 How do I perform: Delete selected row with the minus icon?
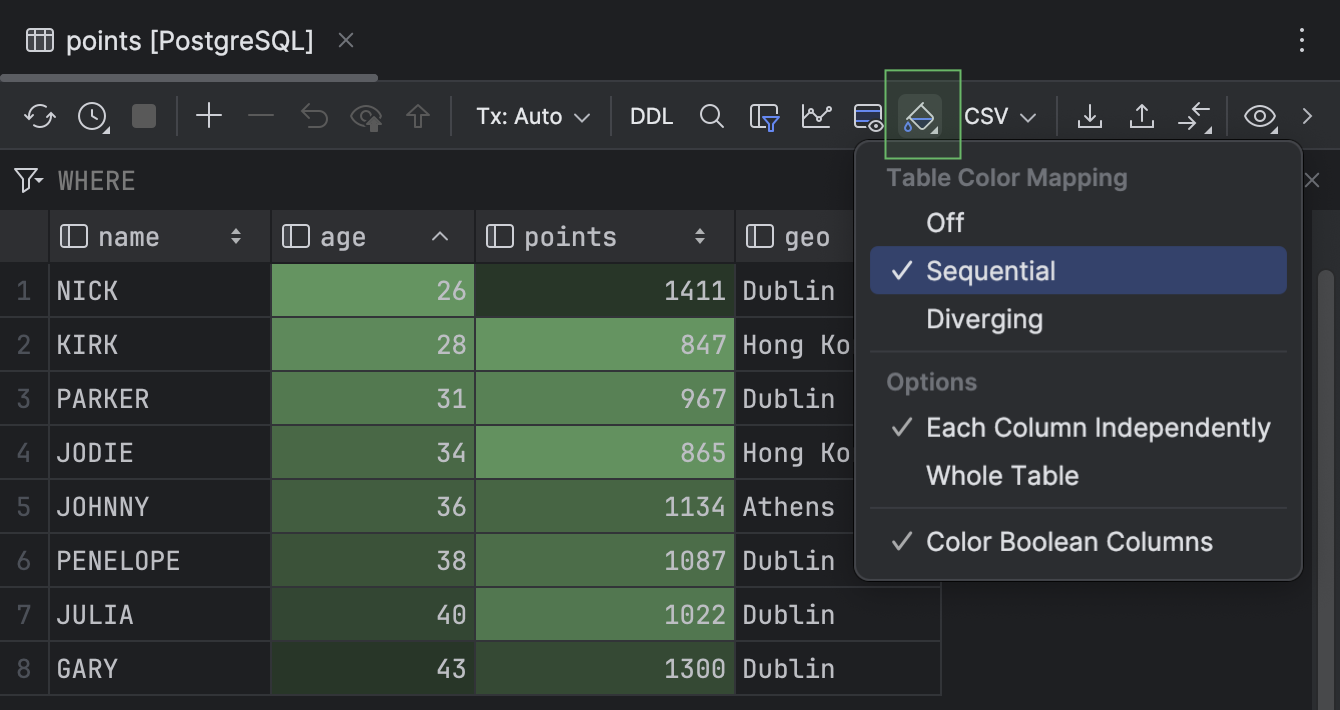[260, 115]
